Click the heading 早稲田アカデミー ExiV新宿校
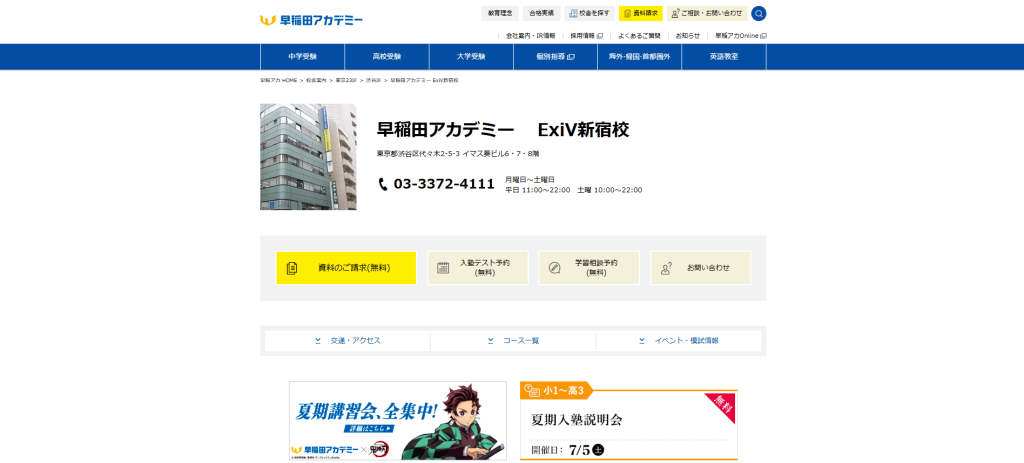 [x=503, y=129]
